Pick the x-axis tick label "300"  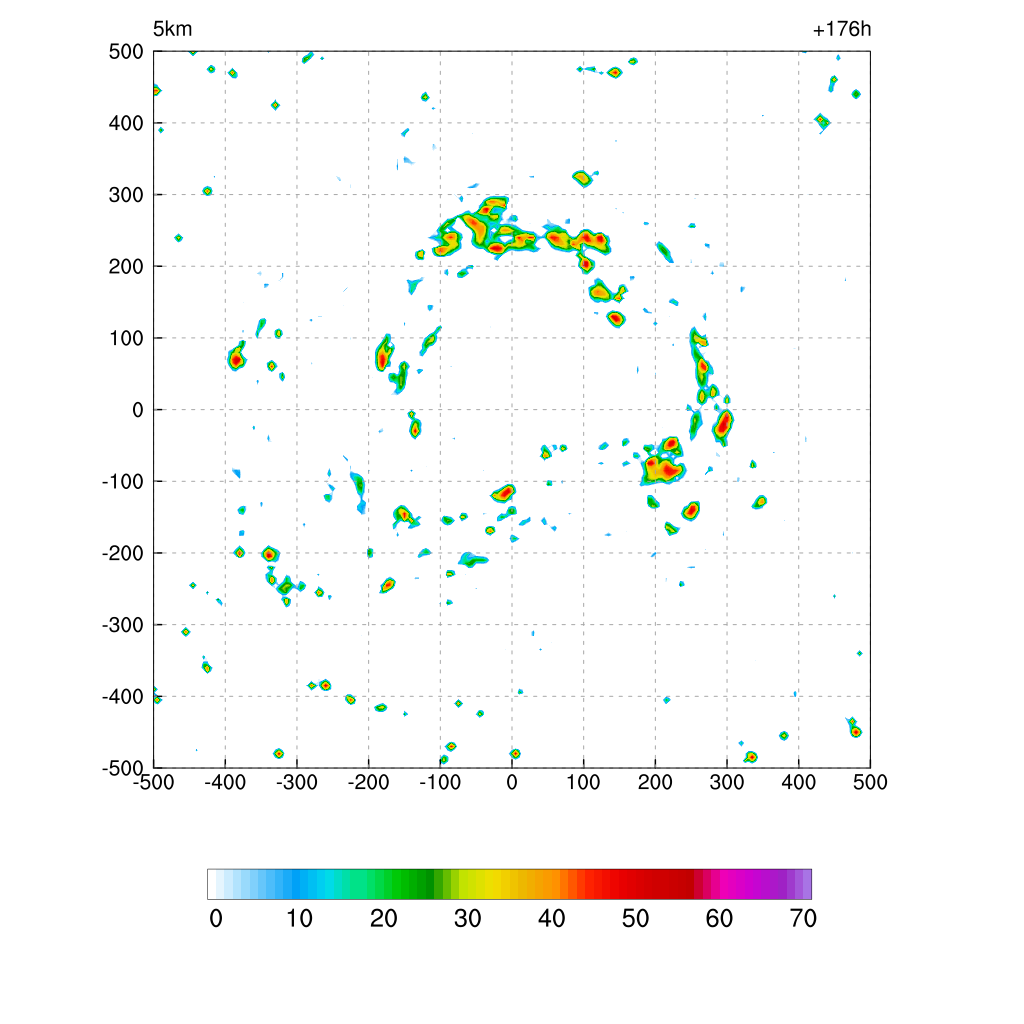point(727,782)
